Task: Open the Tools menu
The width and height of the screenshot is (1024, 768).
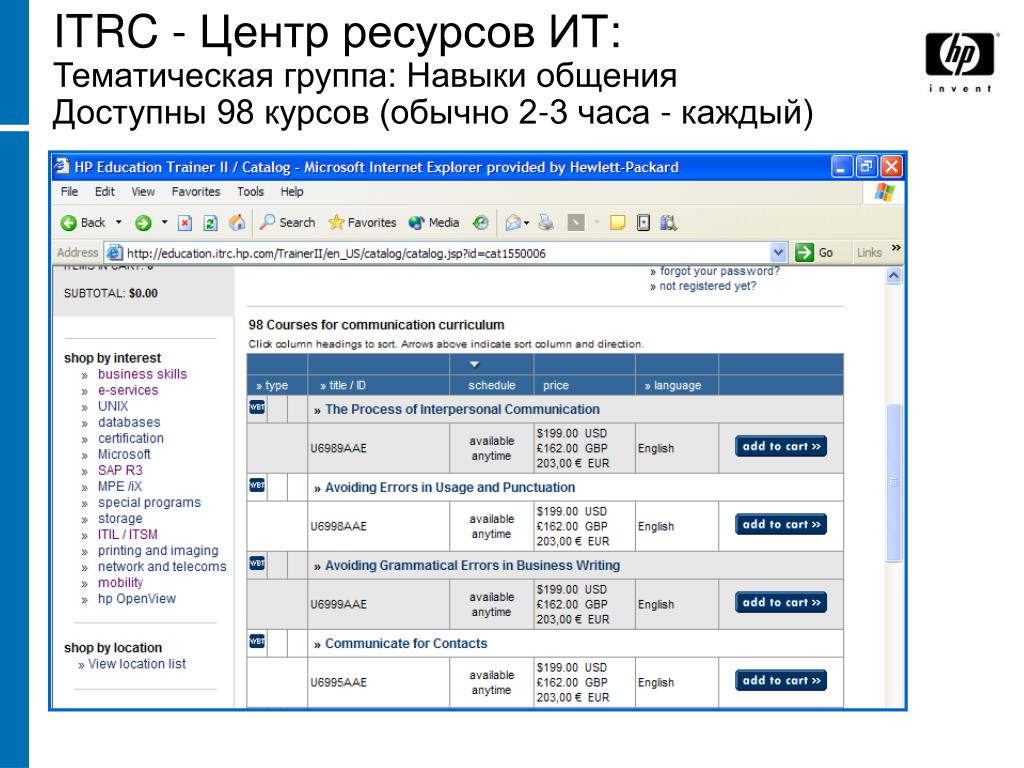Action: point(251,192)
